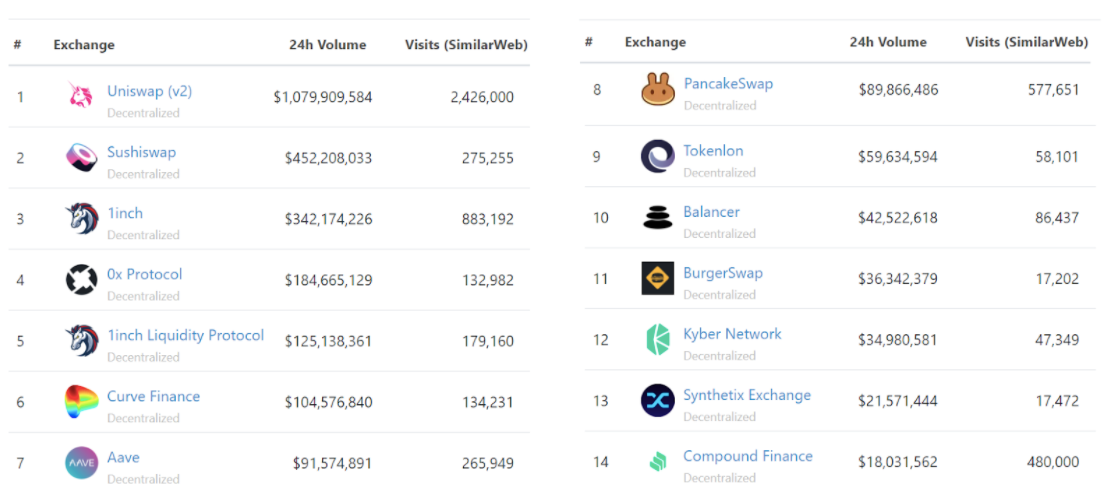Click the Aave round logo

point(81,463)
